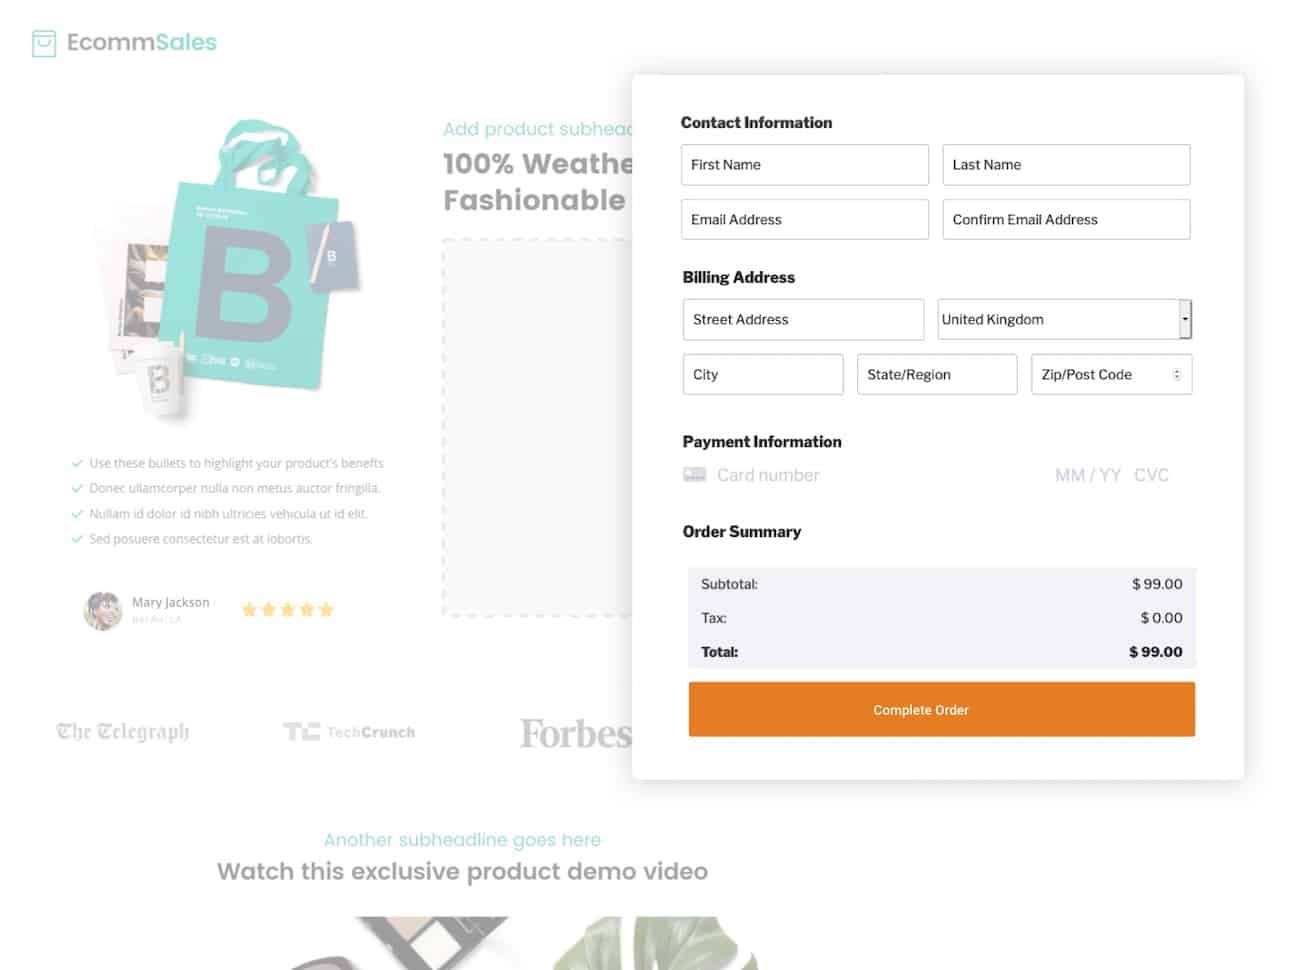Click the TechCrunch logo
Image resolution: width=1300 pixels, height=970 pixels.
pyautogui.click(x=349, y=732)
